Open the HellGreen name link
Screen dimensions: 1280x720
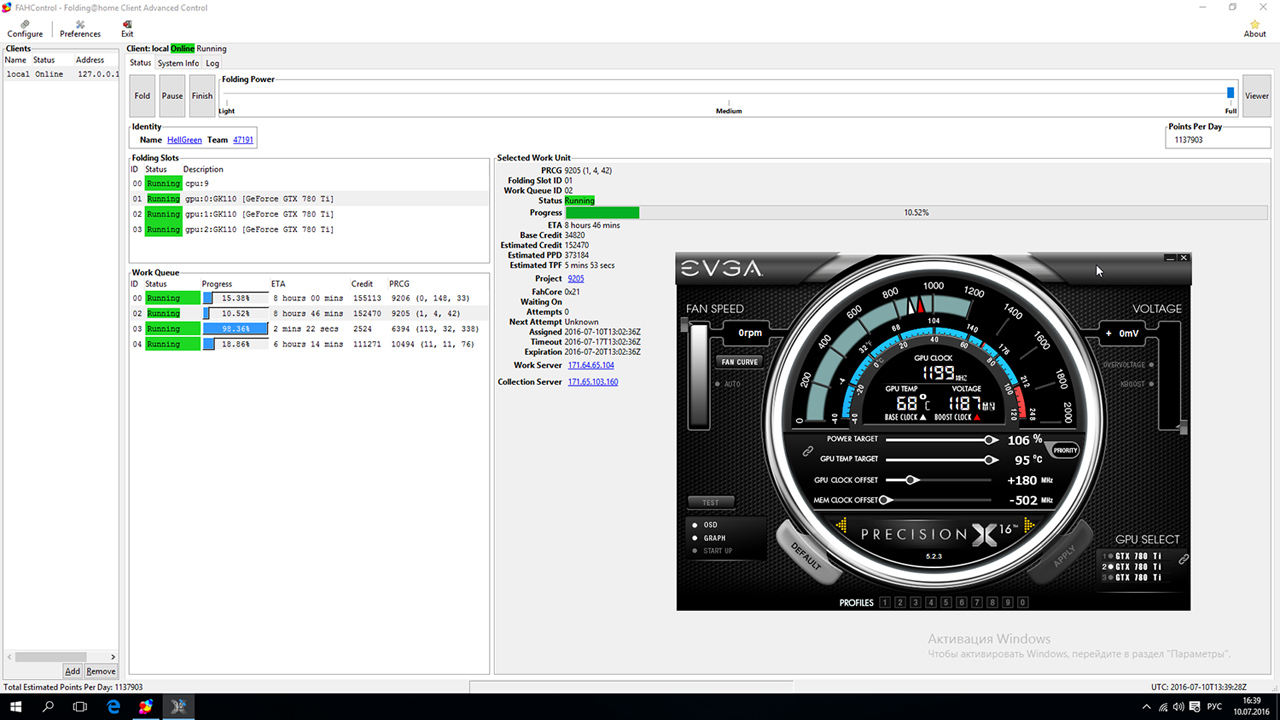(x=184, y=140)
